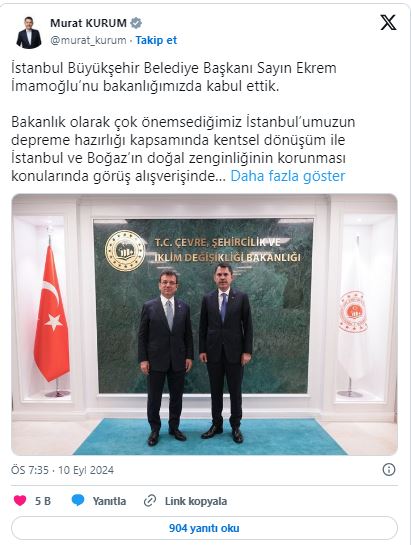Click the tweet body text
Viewport: 411px width, 545px height.
point(183,122)
